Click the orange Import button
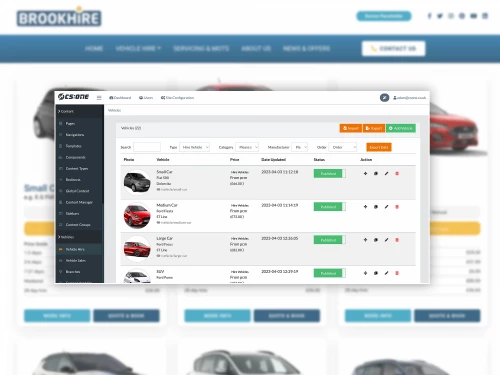This screenshot has height=375, width=500. click(351, 128)
